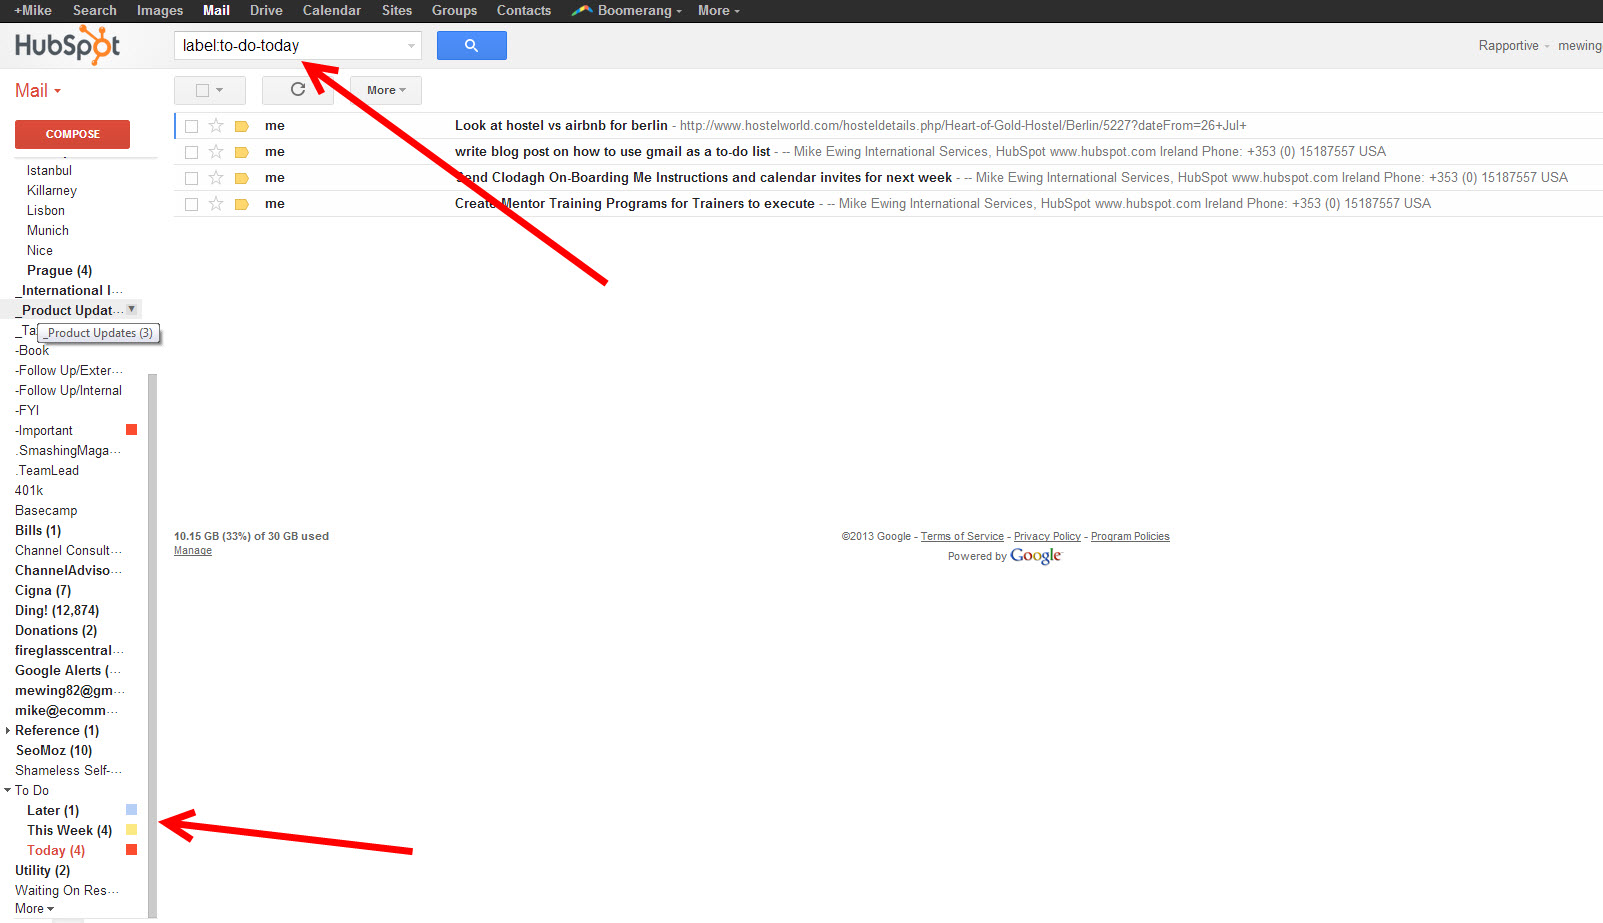The height and width of the screenshot is (923, 1603).
Task: Switch to Calendar in the top bar
Action: pyautogui.click(x=331, y=10)
